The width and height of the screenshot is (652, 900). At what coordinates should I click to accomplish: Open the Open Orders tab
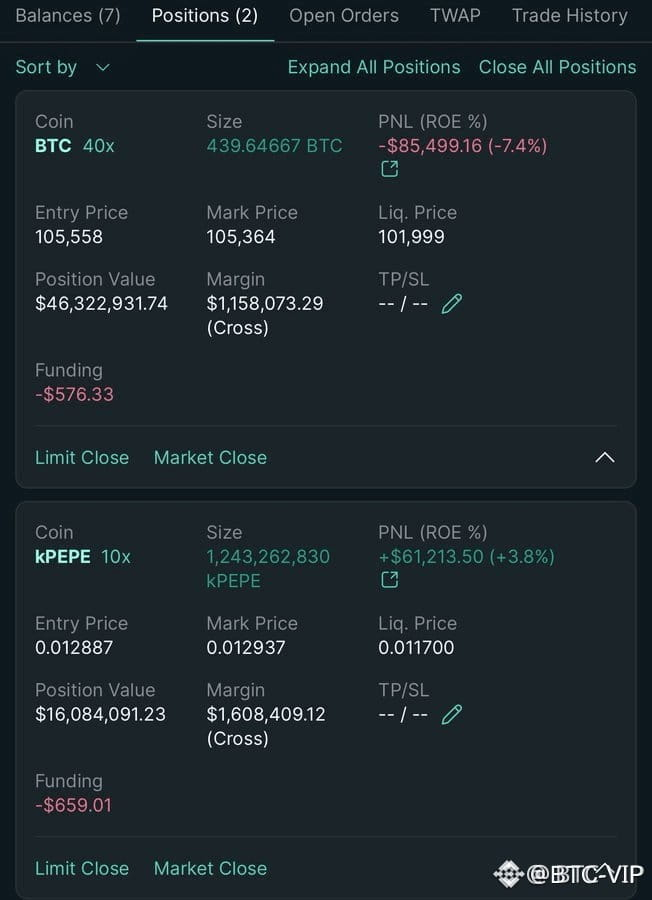click(x=344, y=15)
